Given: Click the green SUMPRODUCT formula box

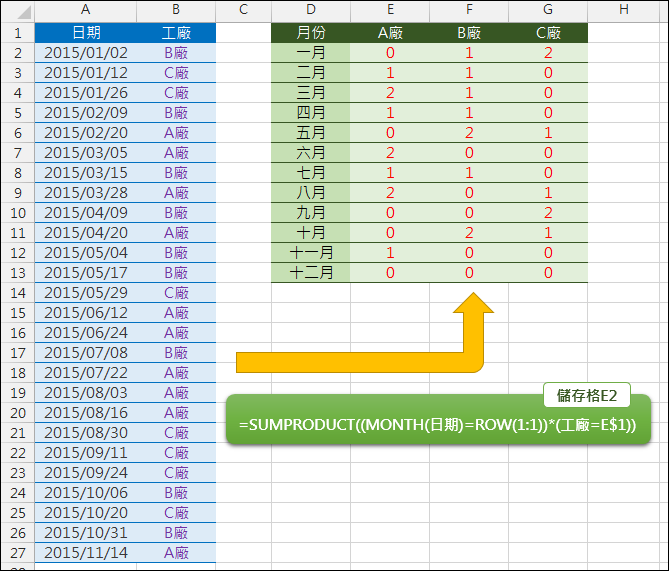Looking at the screenshot, I should coord(438,420).
